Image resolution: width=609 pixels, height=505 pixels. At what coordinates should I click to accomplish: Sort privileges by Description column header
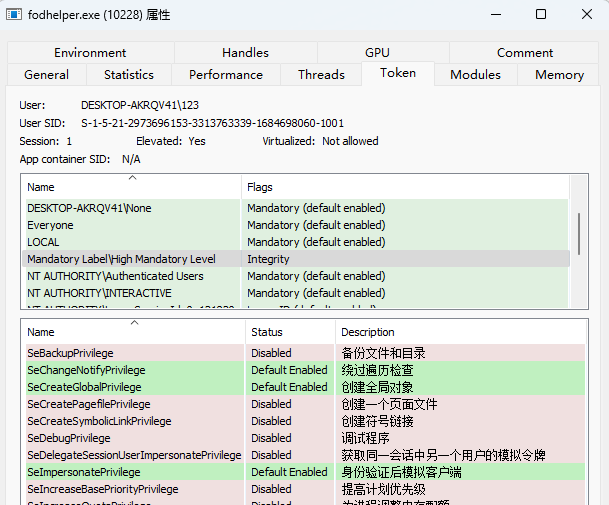[461, 332]
